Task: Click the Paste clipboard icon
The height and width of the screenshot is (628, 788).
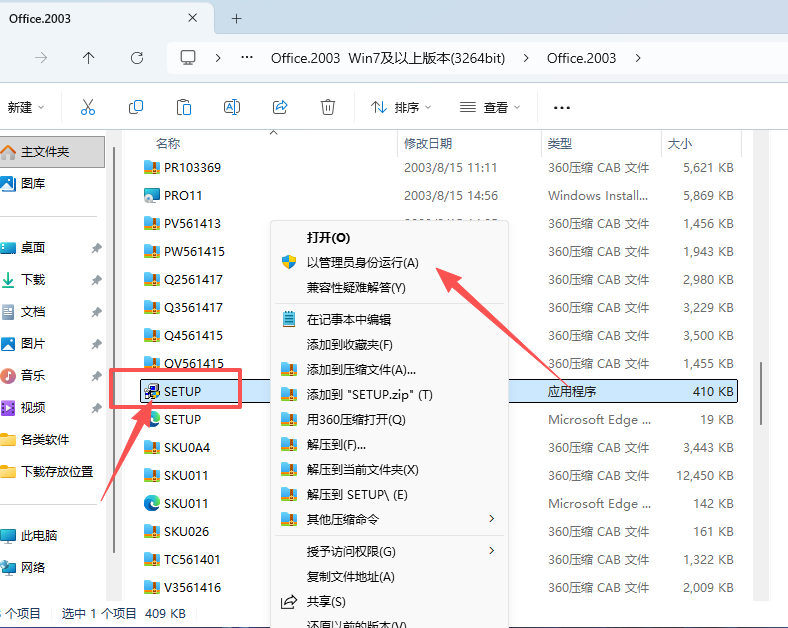Action: pyautogui.click(x=184, y=107)
